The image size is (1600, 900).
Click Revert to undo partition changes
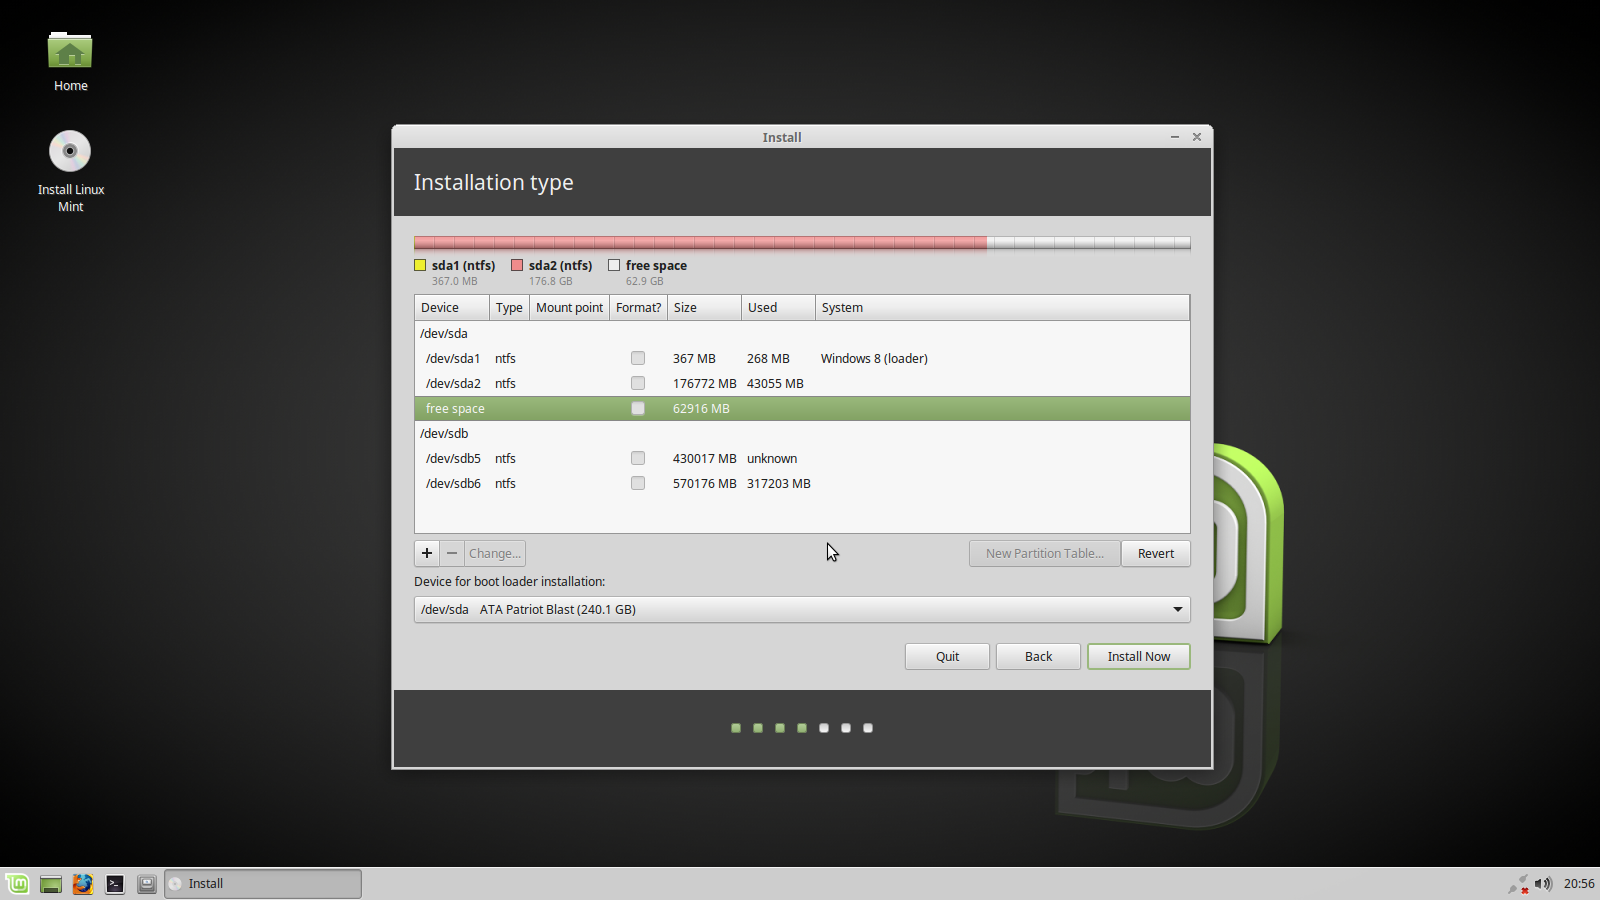(x=1155, y=553)
